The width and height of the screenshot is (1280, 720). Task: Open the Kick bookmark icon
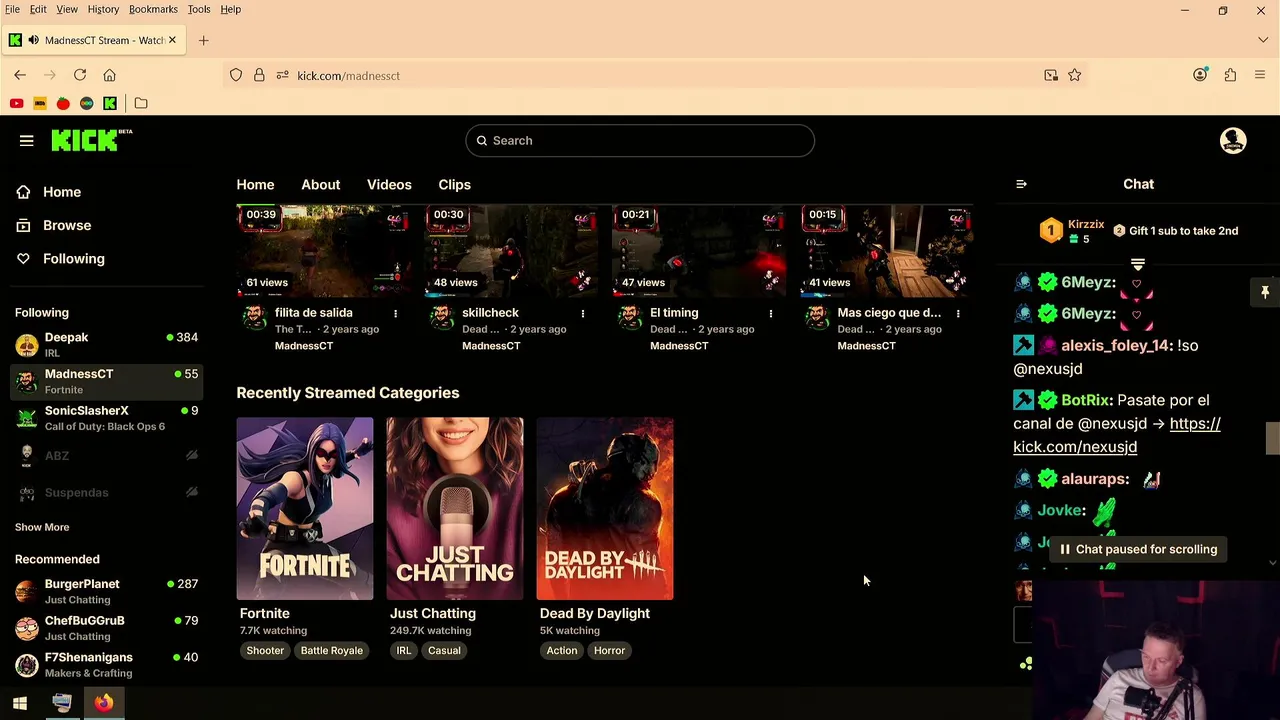coord(110,103)
